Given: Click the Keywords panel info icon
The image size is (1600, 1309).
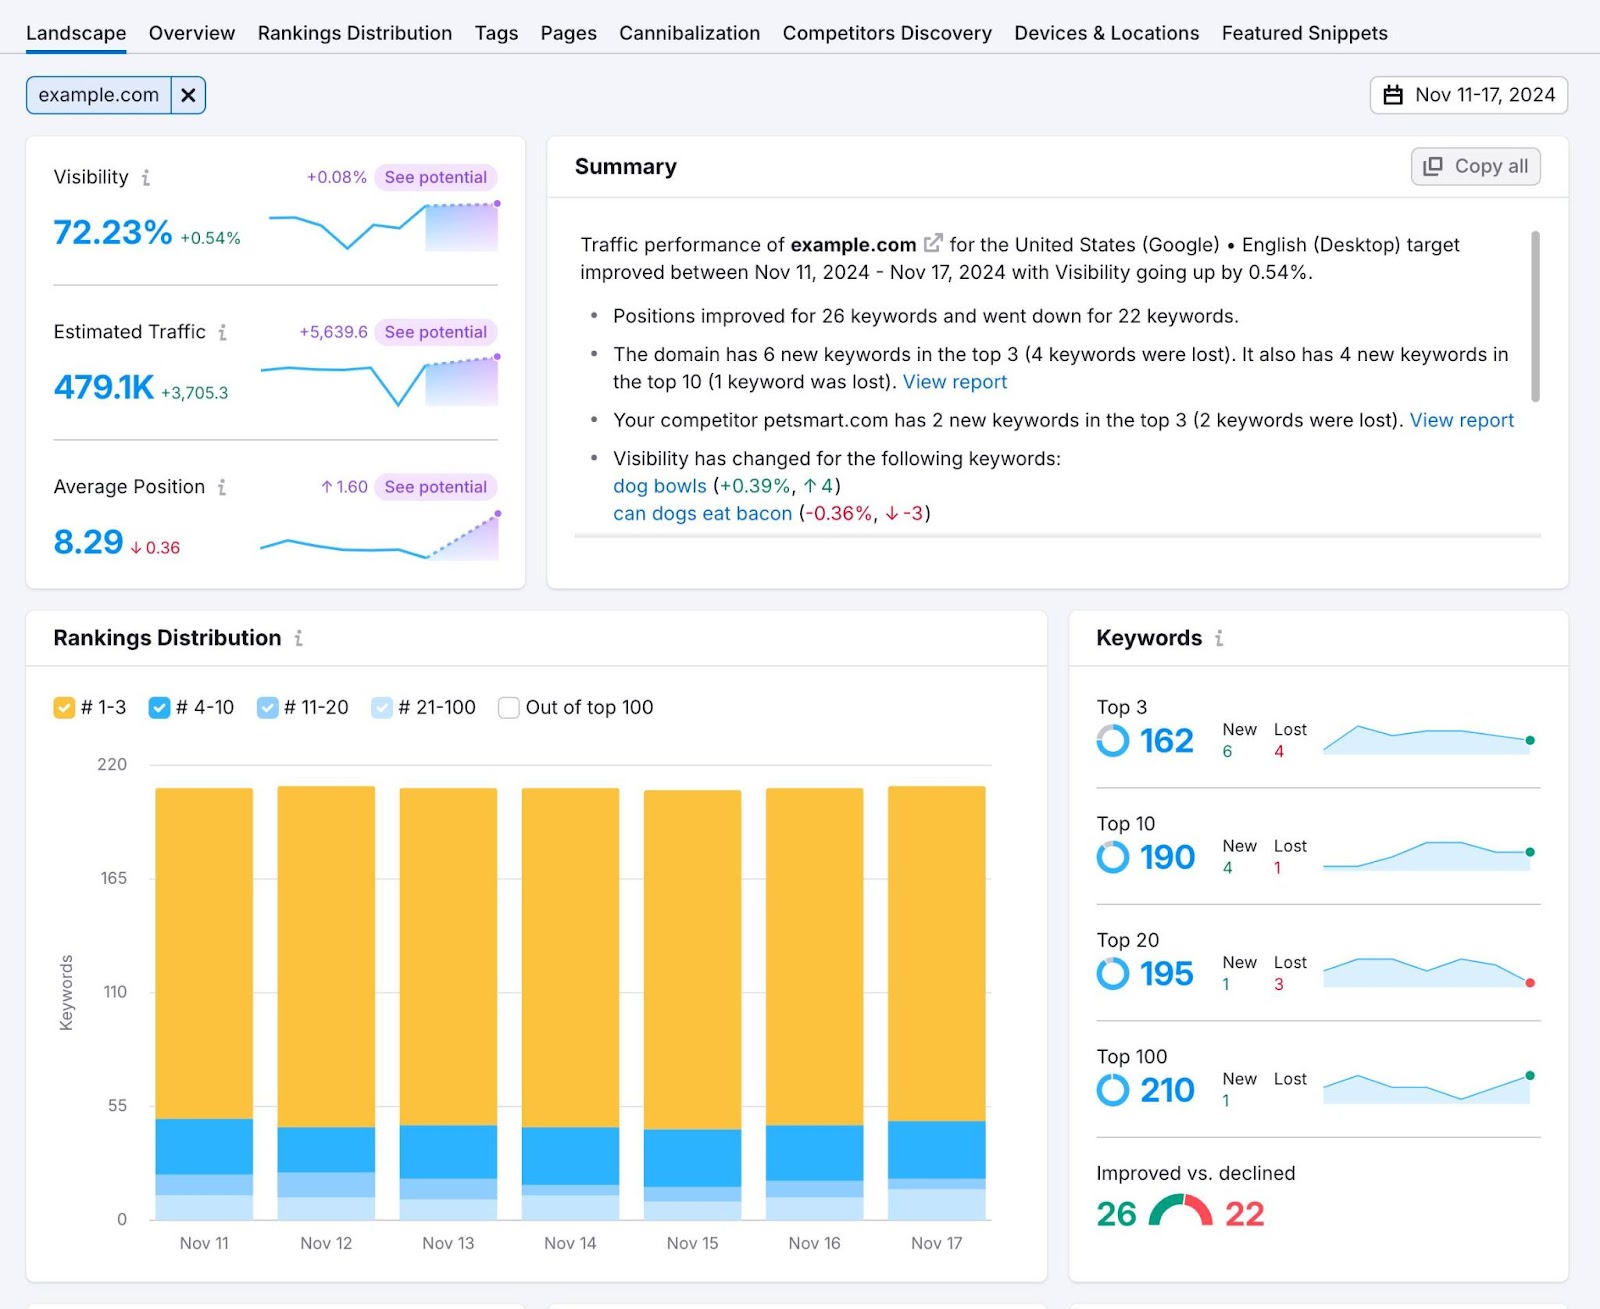Looking at the screenshot, I should click(x=1218, y=639).
